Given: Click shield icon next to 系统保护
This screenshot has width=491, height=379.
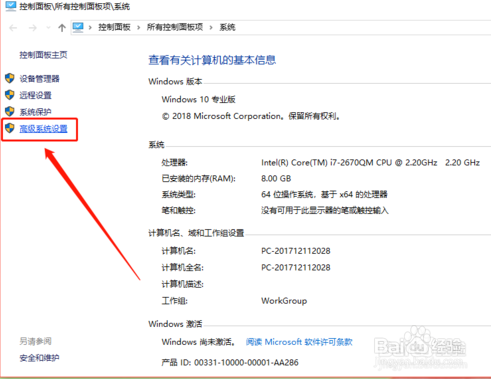Looking at the screenshot, I should pyautogui.click(x=10, y=111).
